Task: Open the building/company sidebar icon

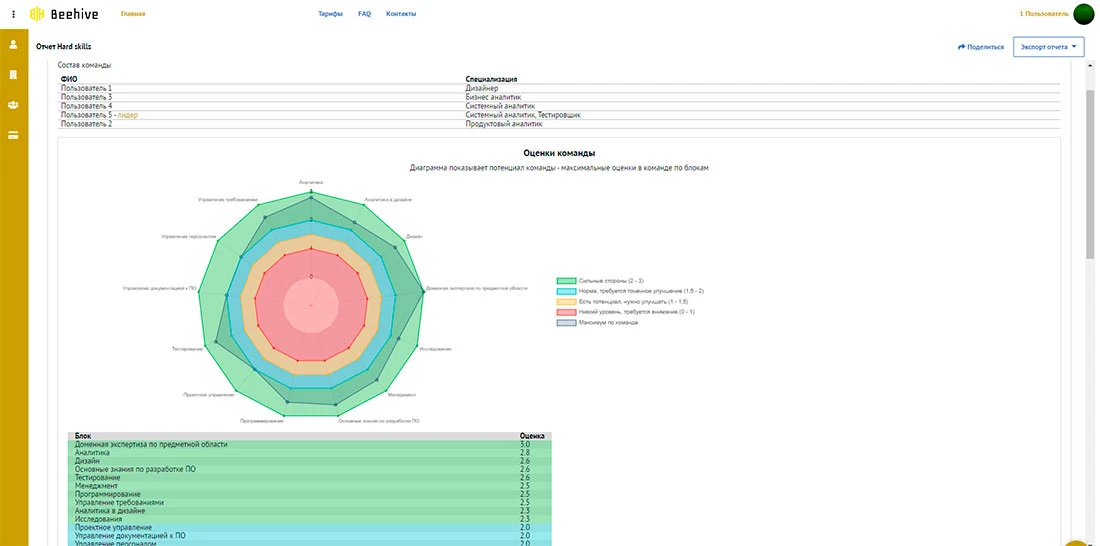Action: (x=14, y=75)
